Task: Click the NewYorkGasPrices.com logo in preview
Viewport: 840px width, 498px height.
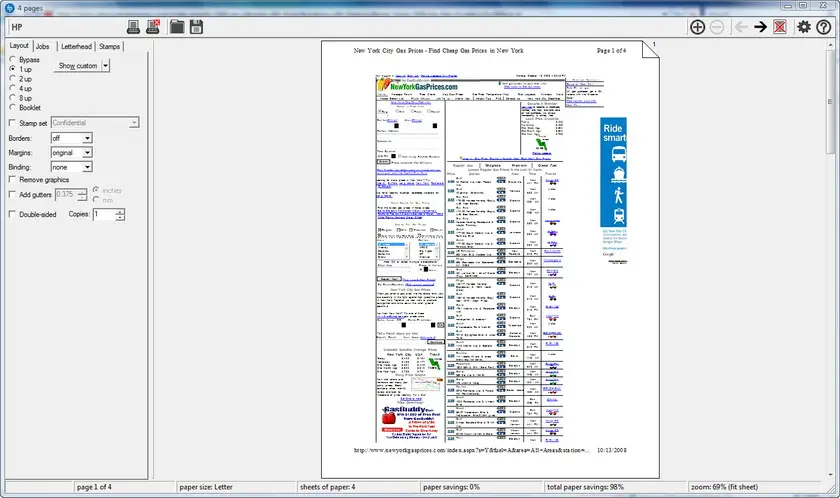Action: tap(418, 86)
